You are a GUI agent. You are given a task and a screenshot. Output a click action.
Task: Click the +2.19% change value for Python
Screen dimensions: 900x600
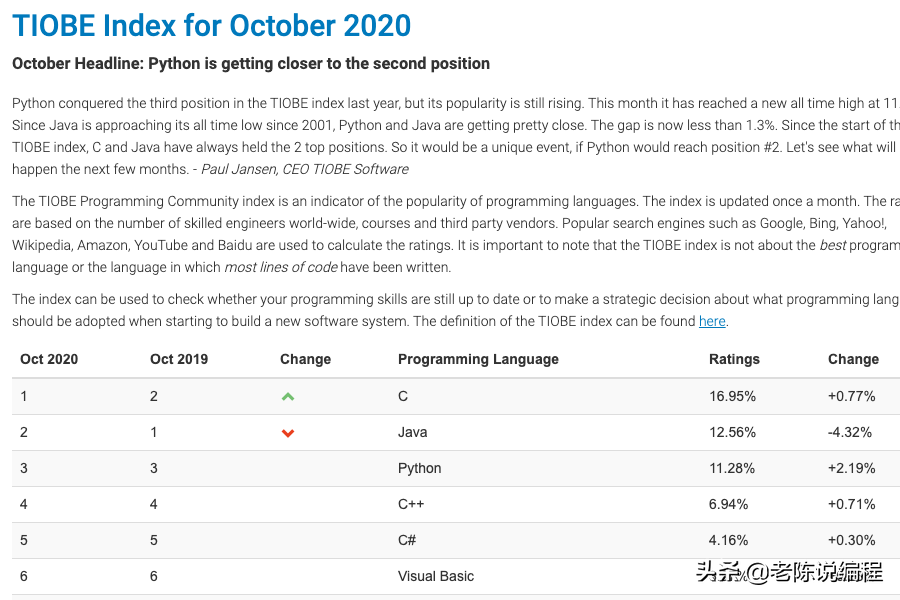[x=851, y=468]
